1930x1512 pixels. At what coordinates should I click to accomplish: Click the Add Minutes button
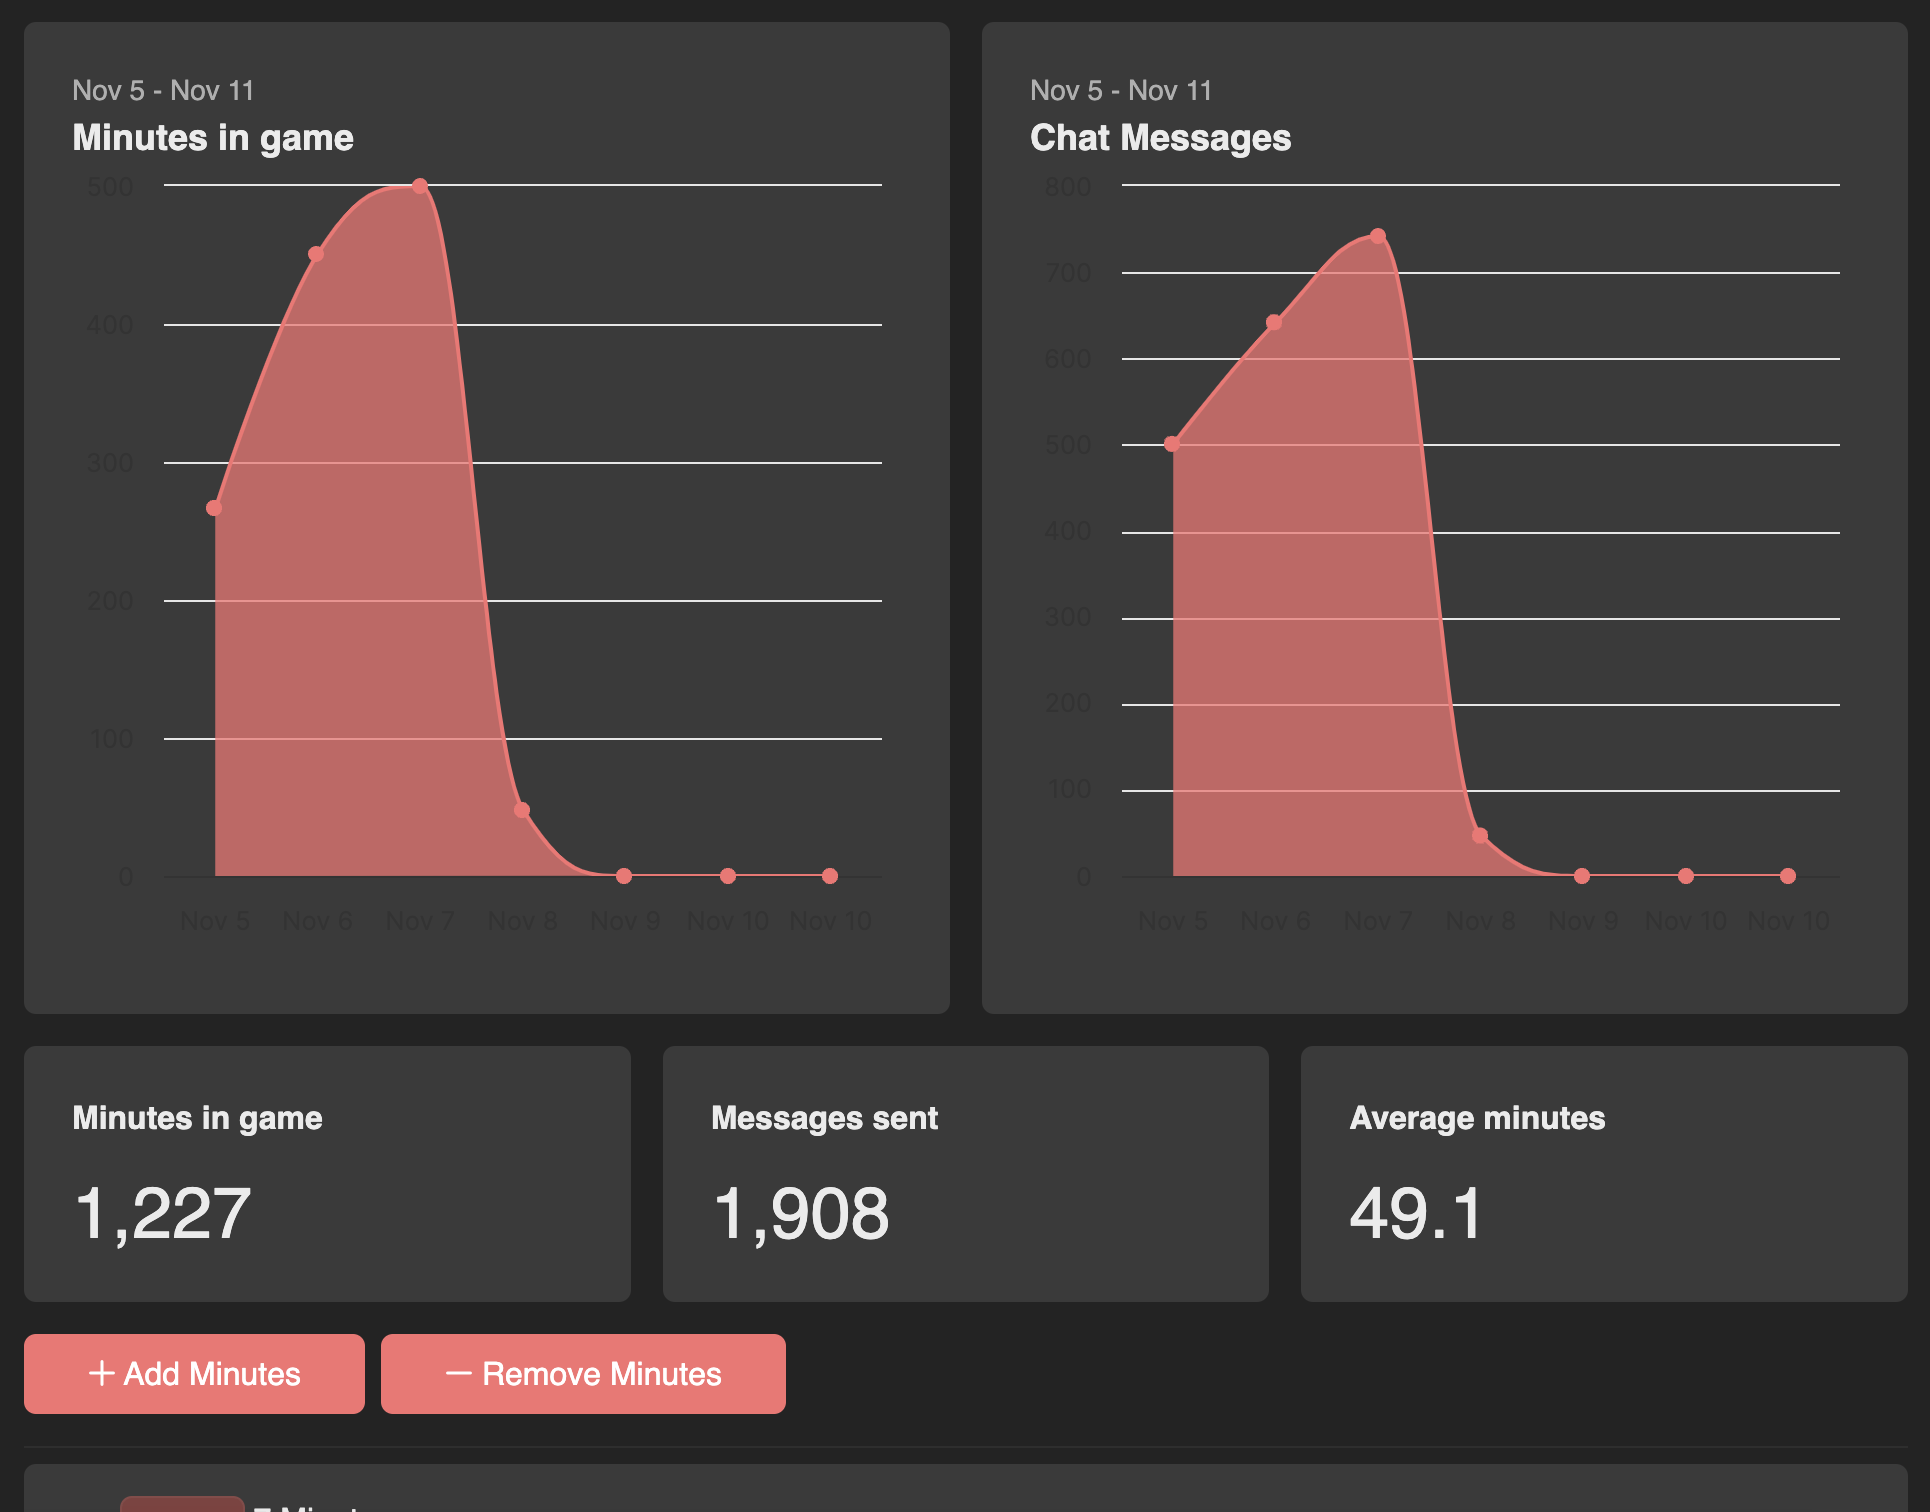tap(194, 1373)
